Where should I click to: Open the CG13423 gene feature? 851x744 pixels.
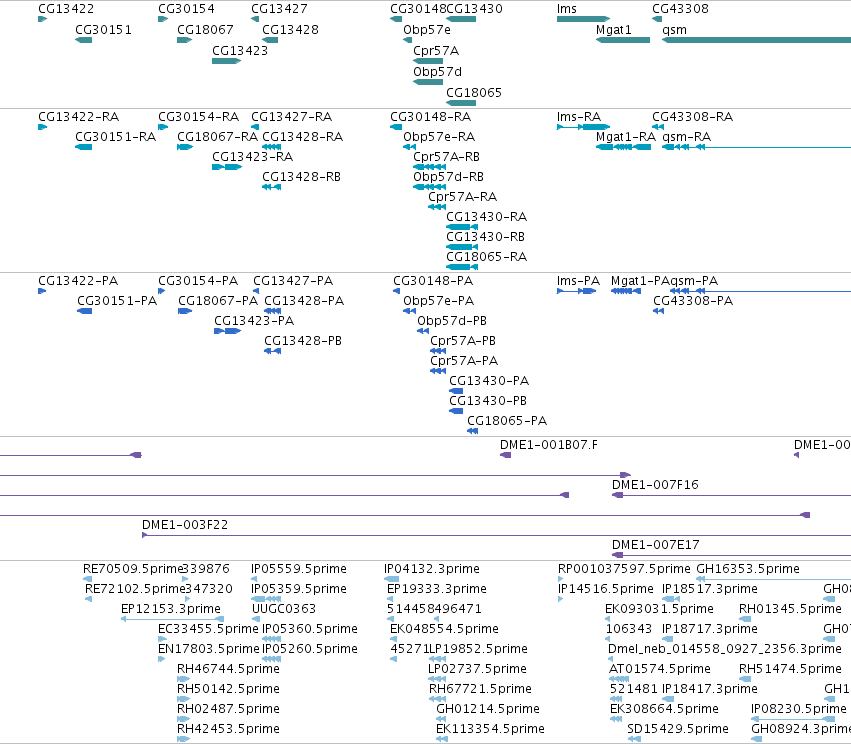(226, 61)
